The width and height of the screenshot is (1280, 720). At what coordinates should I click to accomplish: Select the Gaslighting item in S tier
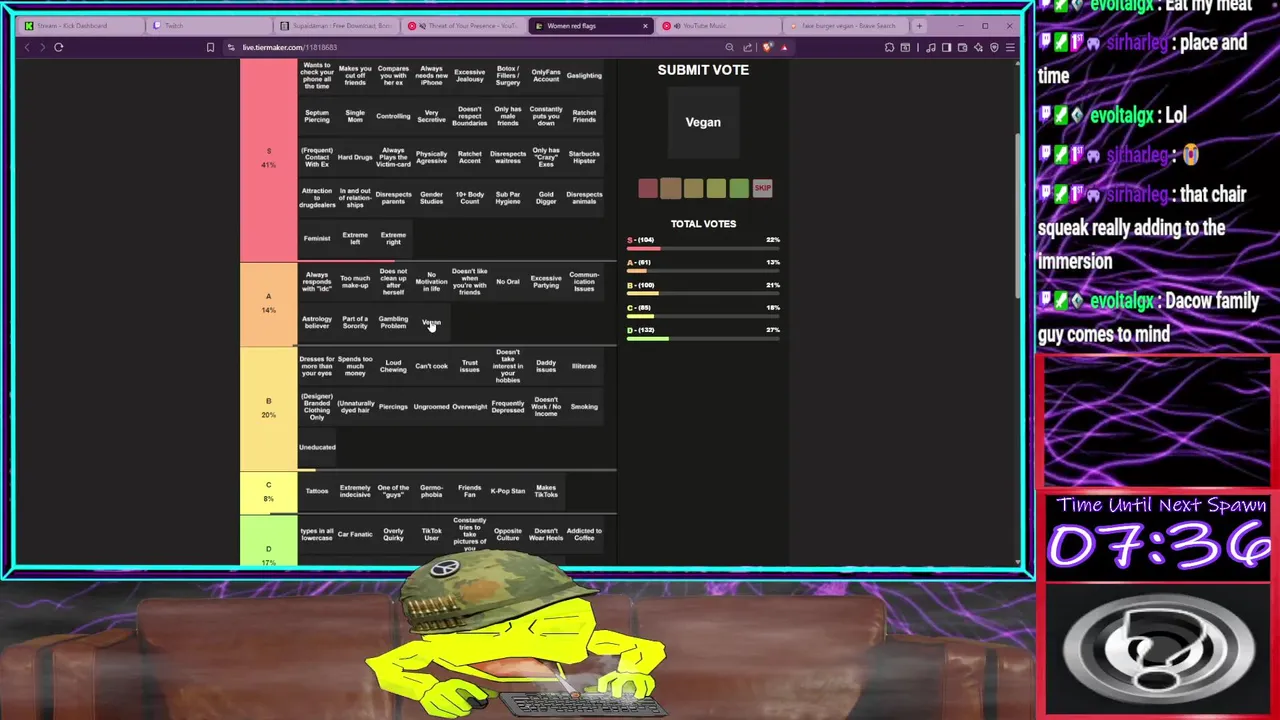coord(584,76)
